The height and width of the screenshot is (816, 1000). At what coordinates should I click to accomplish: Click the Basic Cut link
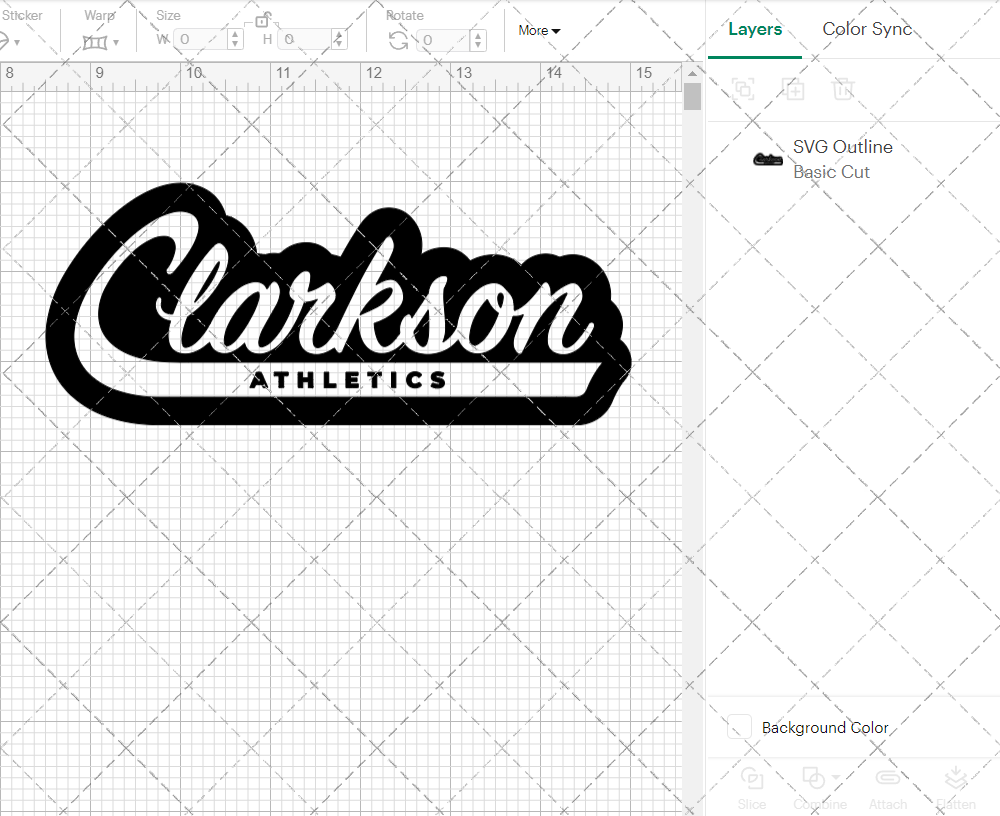831,172
